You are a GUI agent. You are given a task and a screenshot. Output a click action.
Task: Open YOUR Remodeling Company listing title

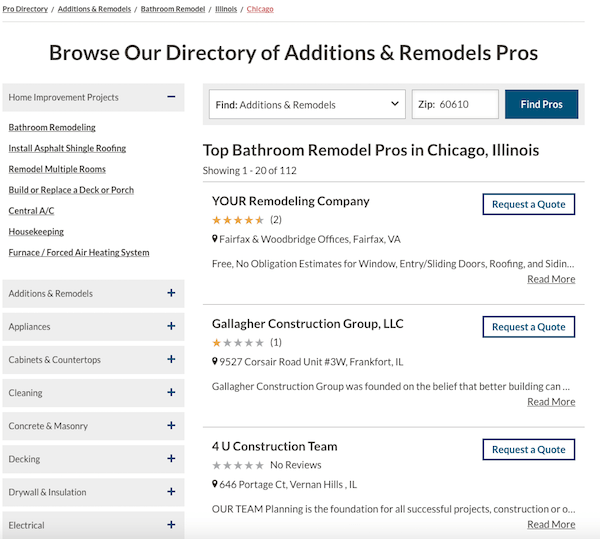click(x=290, y=201)
